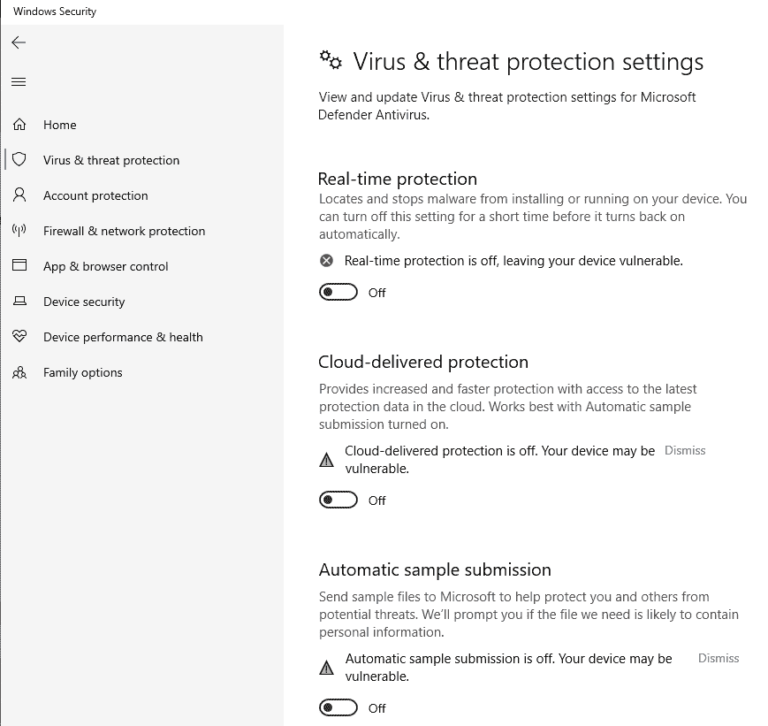The height and width of the screenshot is (726, 768).
Task: Expand the hamburger navigation menu
Action: point(18,82)
